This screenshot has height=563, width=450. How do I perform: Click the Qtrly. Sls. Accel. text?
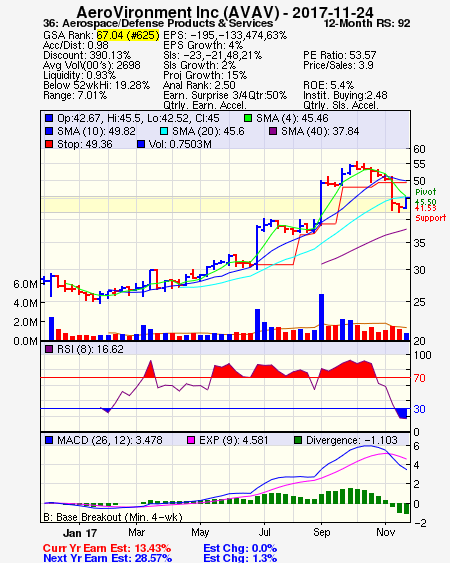pyautogui.click(x=341, y=106)
